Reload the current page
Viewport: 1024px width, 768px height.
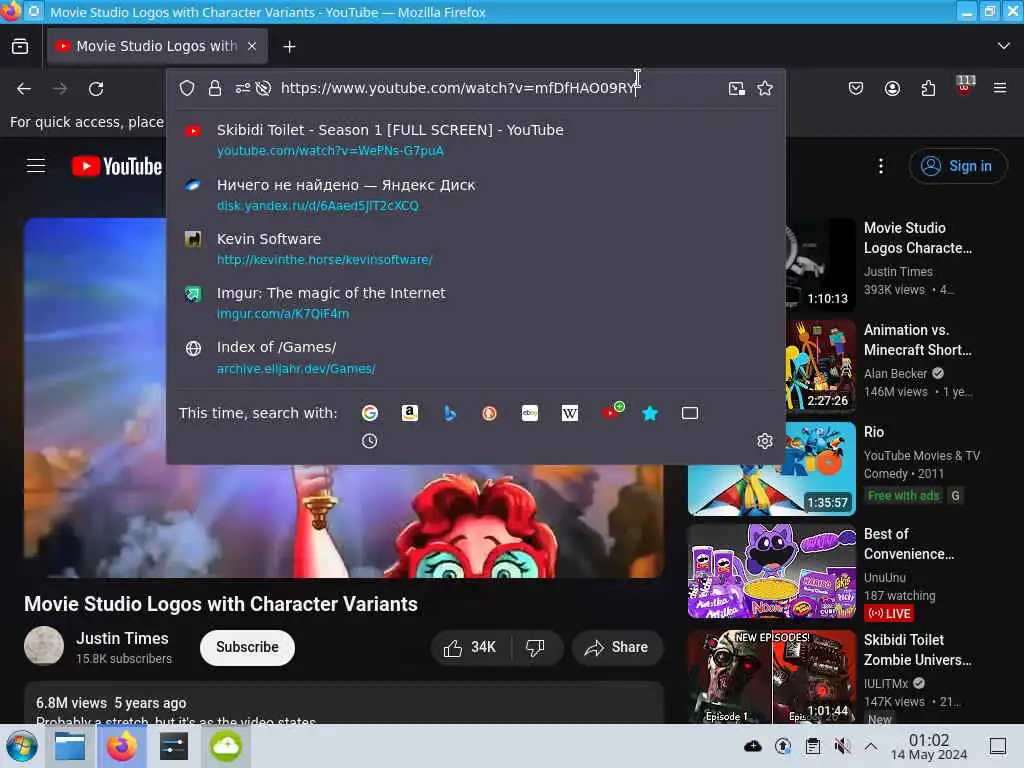pos(96,88)
